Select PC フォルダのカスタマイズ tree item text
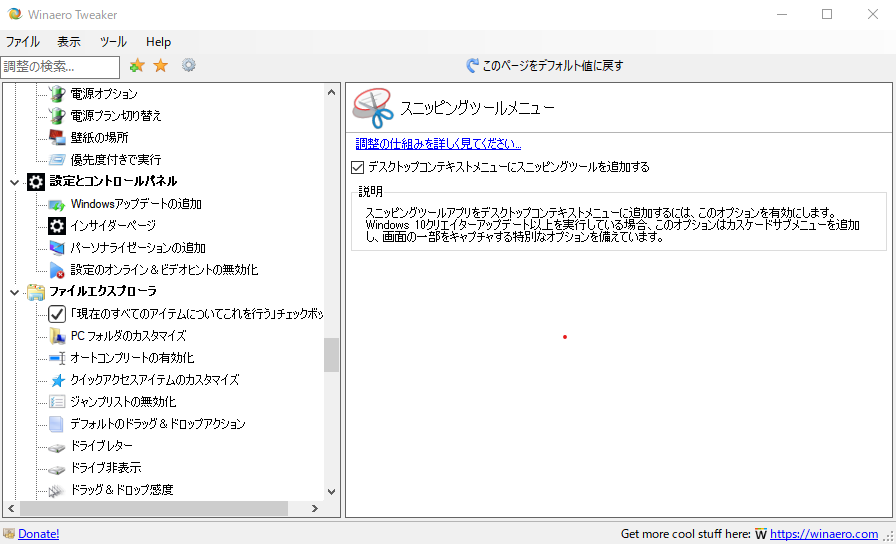The image size is (896, 544). (128, 336)
